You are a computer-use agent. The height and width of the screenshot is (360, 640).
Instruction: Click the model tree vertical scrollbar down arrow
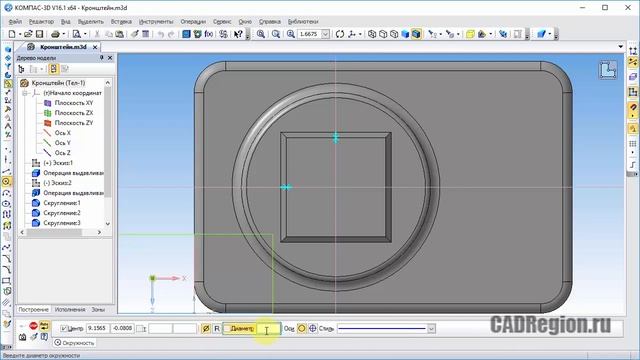click(x=108, y=224)
